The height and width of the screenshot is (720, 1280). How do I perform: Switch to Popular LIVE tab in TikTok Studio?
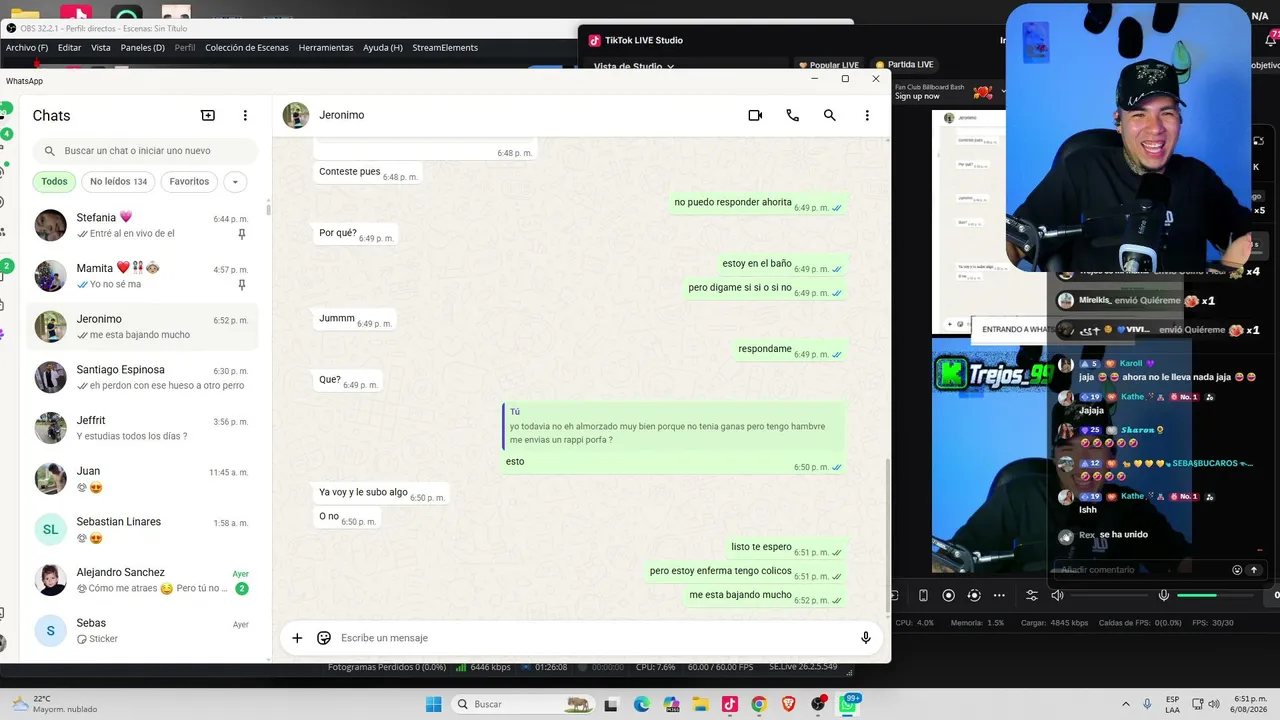pyautogui.click(x=828, y=65)
